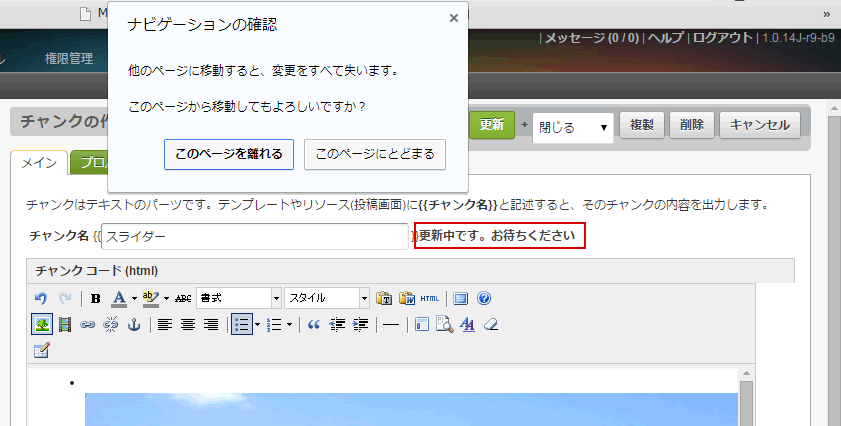Open HTML source editor icon
The image size is (841, 426).
(429, 298)
